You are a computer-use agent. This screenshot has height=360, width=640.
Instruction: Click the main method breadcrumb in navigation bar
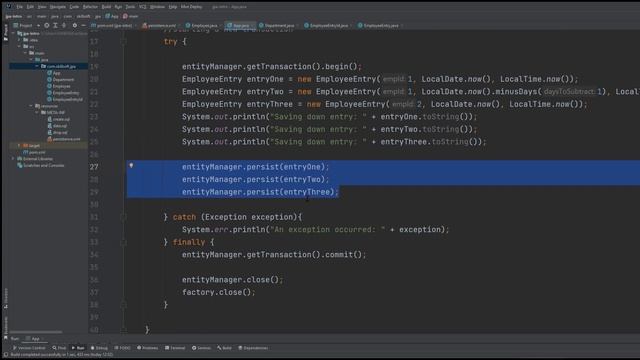tap(131, 16)
